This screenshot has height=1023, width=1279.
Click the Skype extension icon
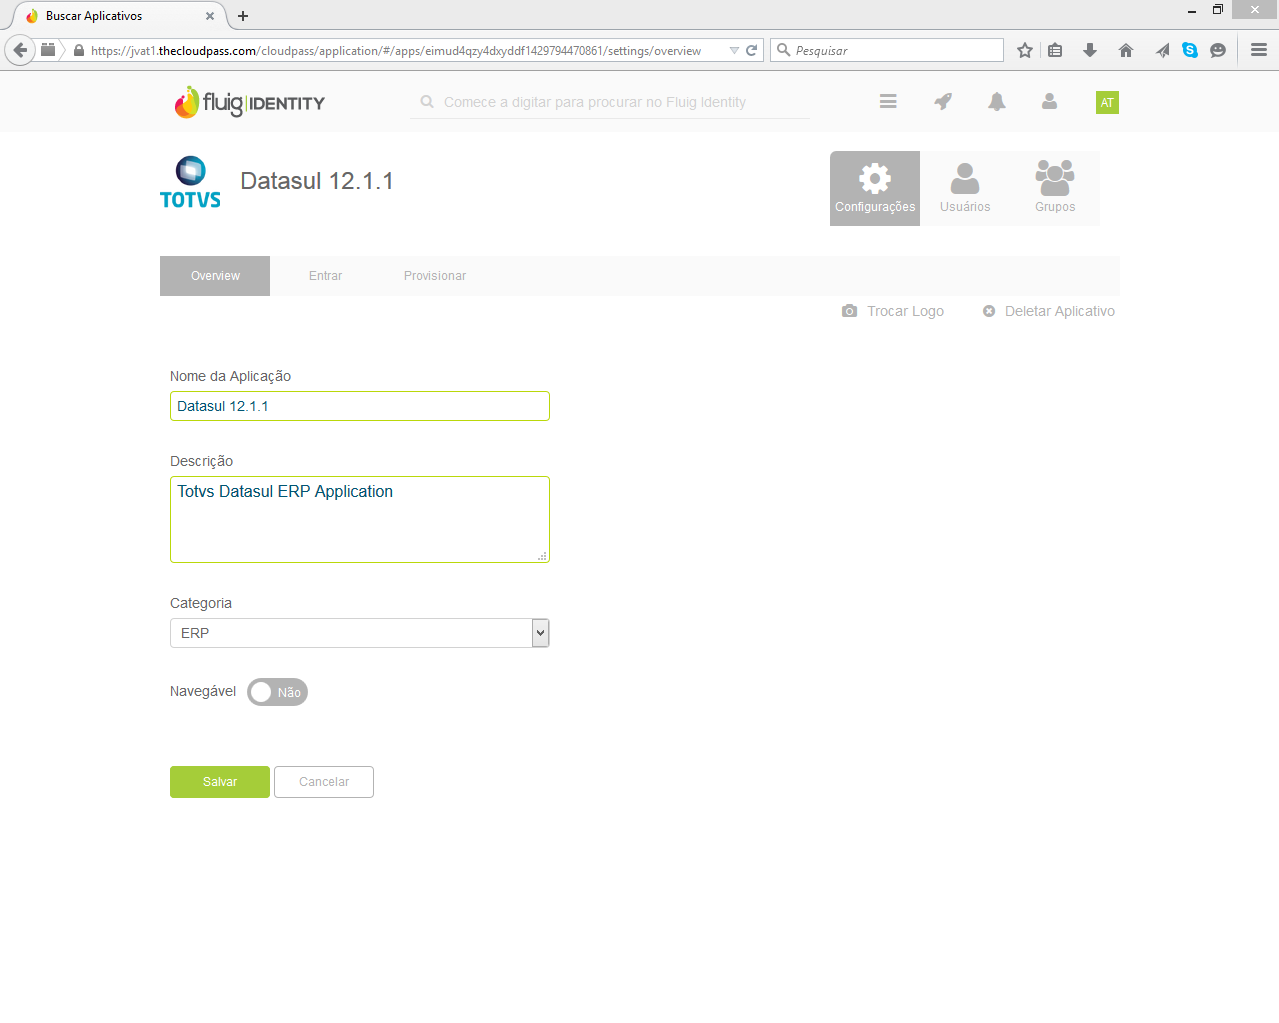[1190, 50]
